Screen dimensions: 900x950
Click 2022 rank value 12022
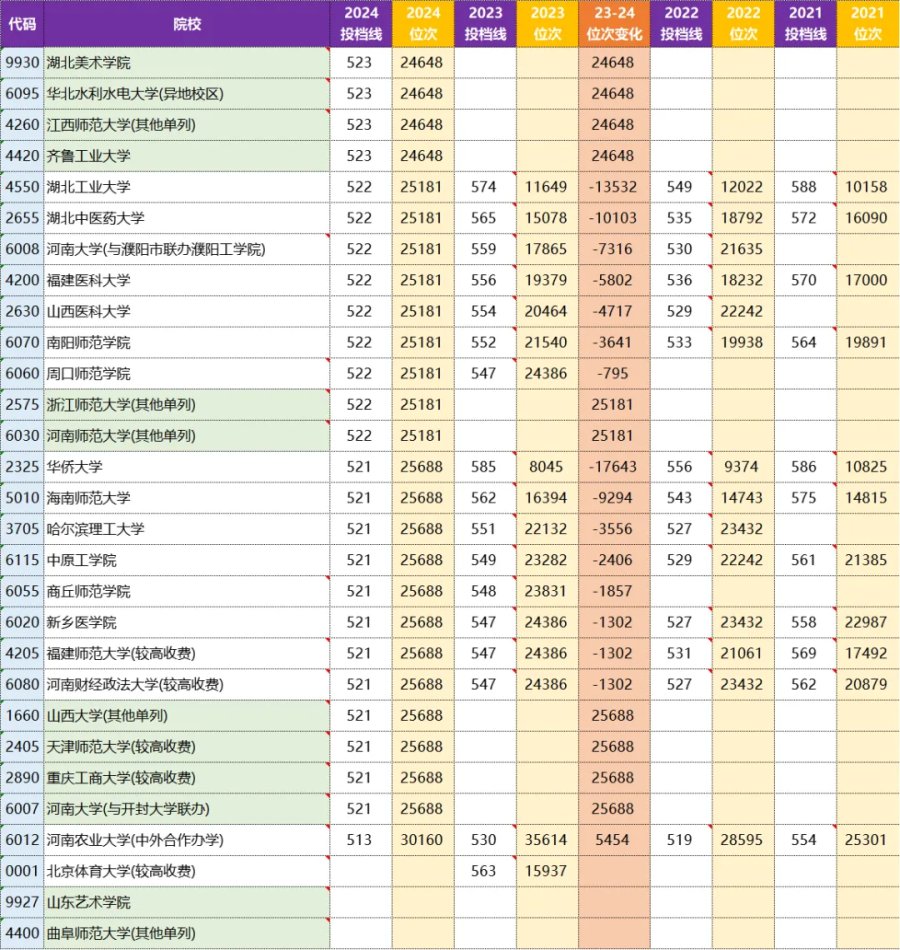tap(742, 187)
